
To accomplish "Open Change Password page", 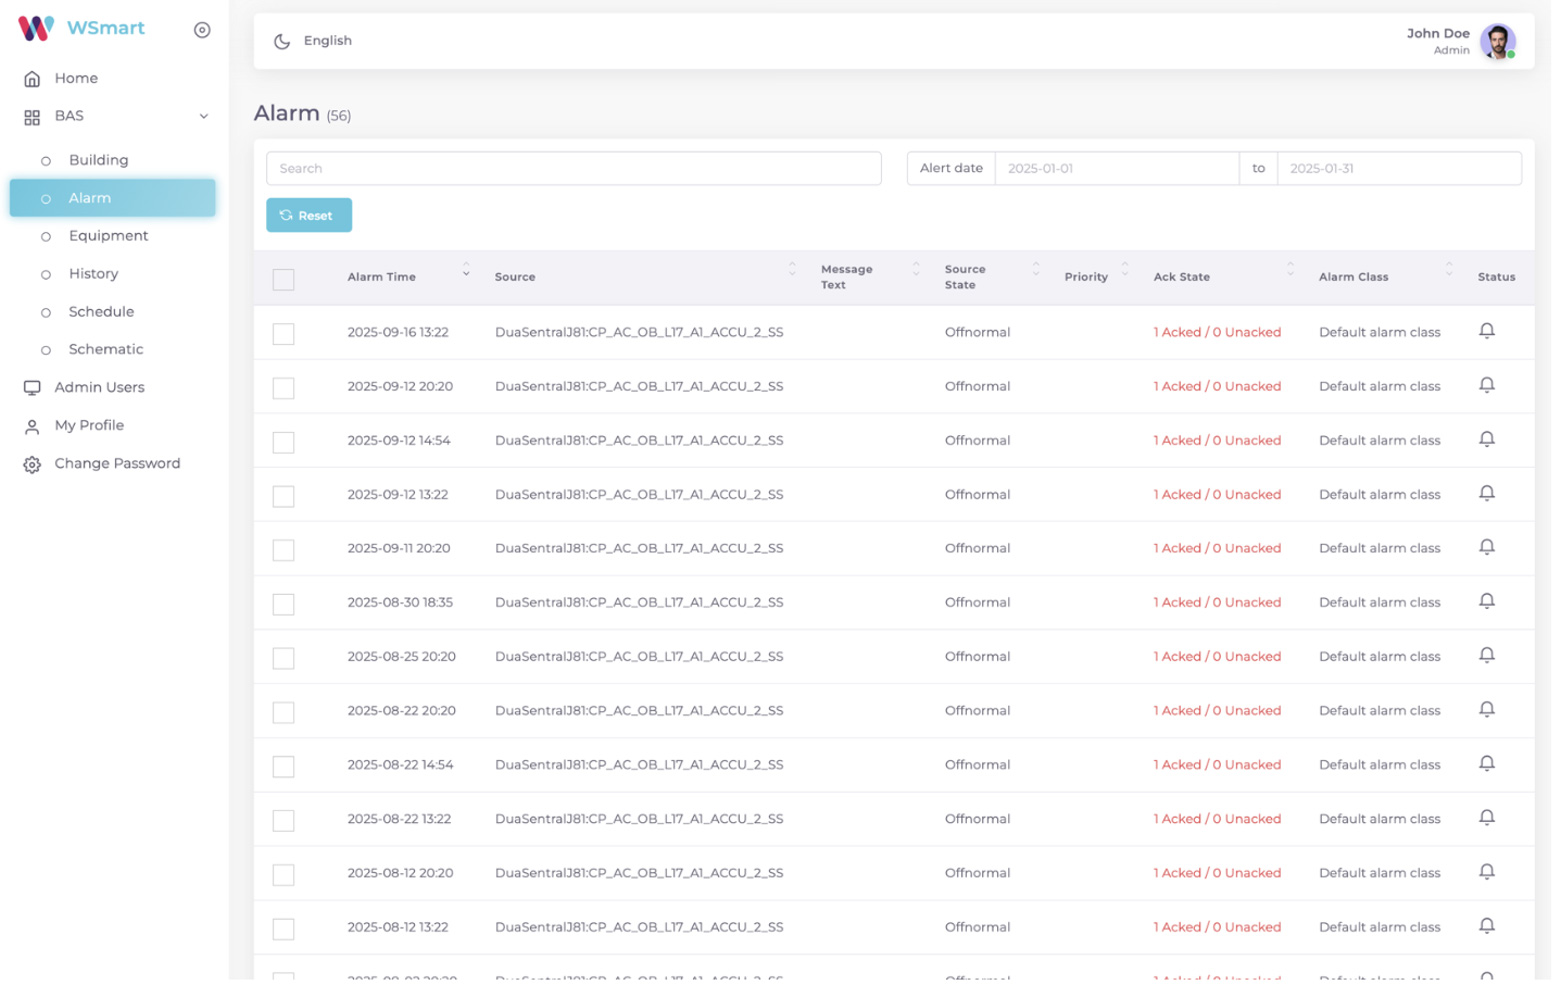I will tap(117, 464).
